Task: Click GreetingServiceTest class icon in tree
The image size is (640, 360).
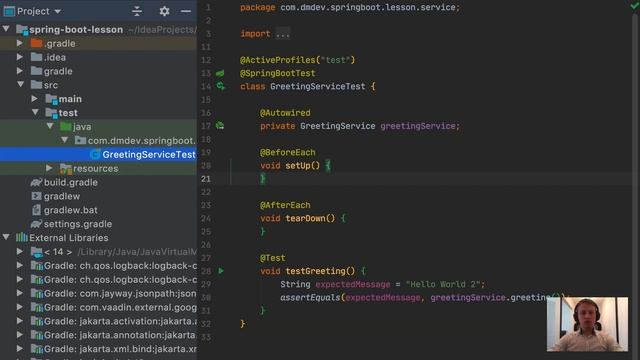Action: [95, 154]
